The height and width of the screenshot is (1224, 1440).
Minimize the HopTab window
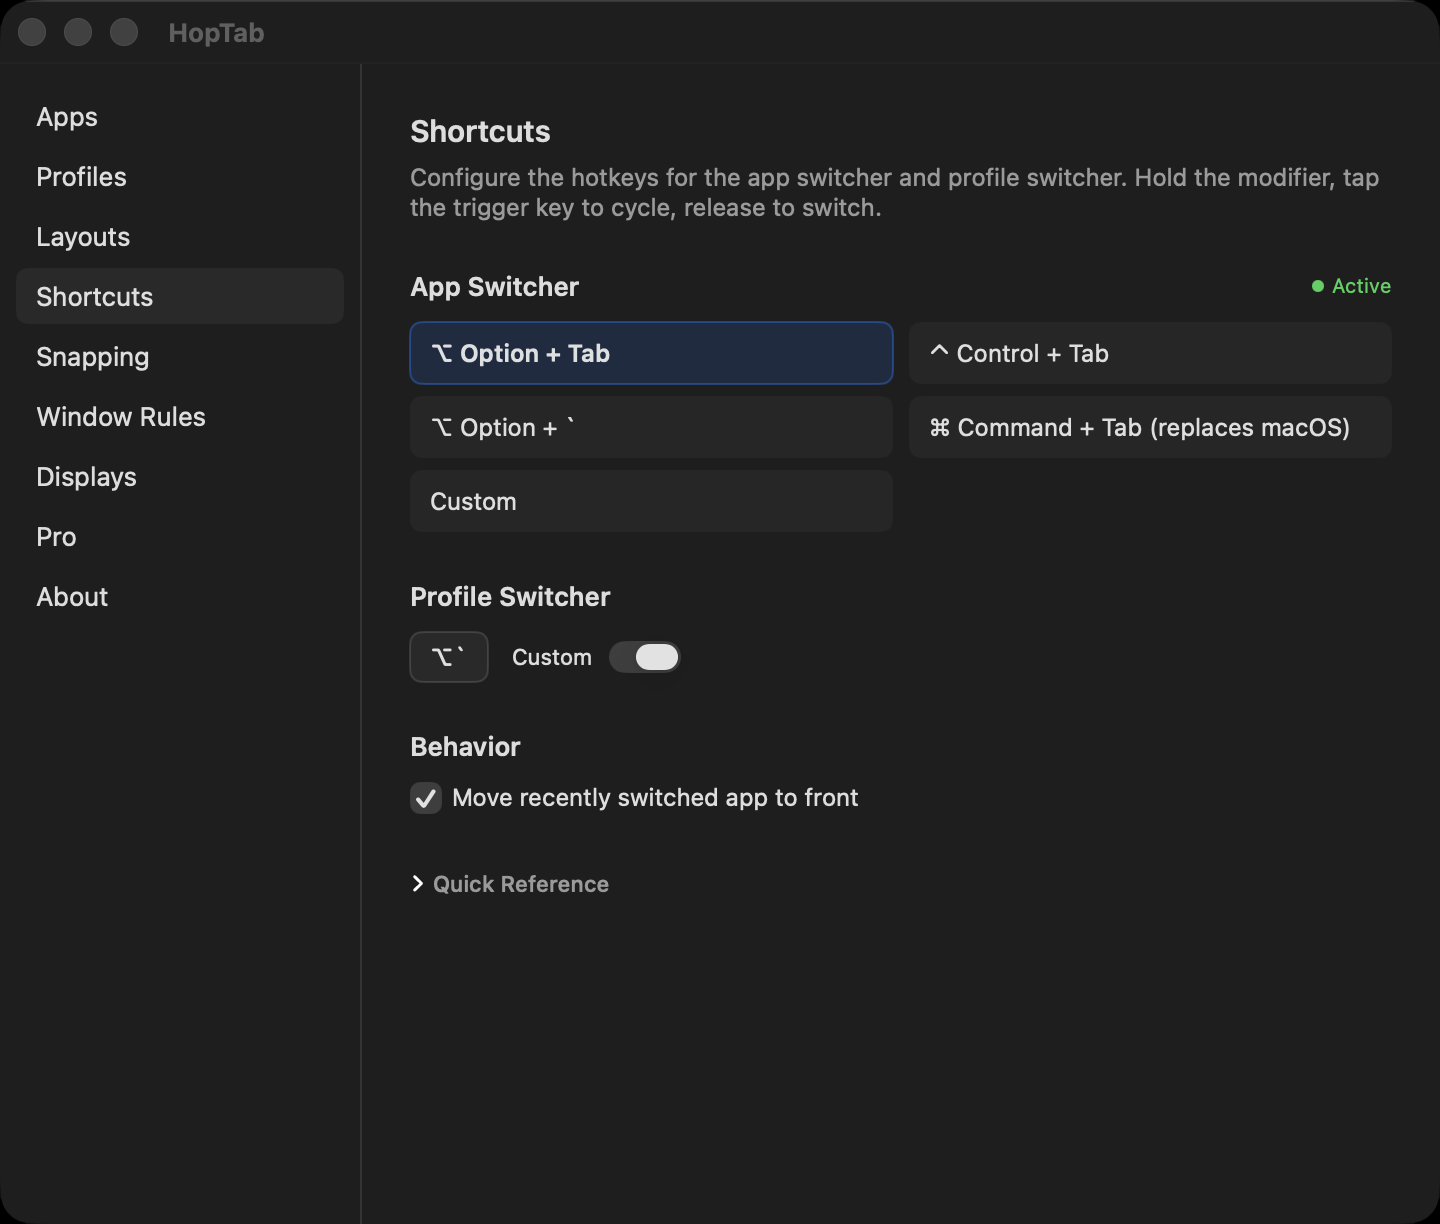(x=78, y=32)
